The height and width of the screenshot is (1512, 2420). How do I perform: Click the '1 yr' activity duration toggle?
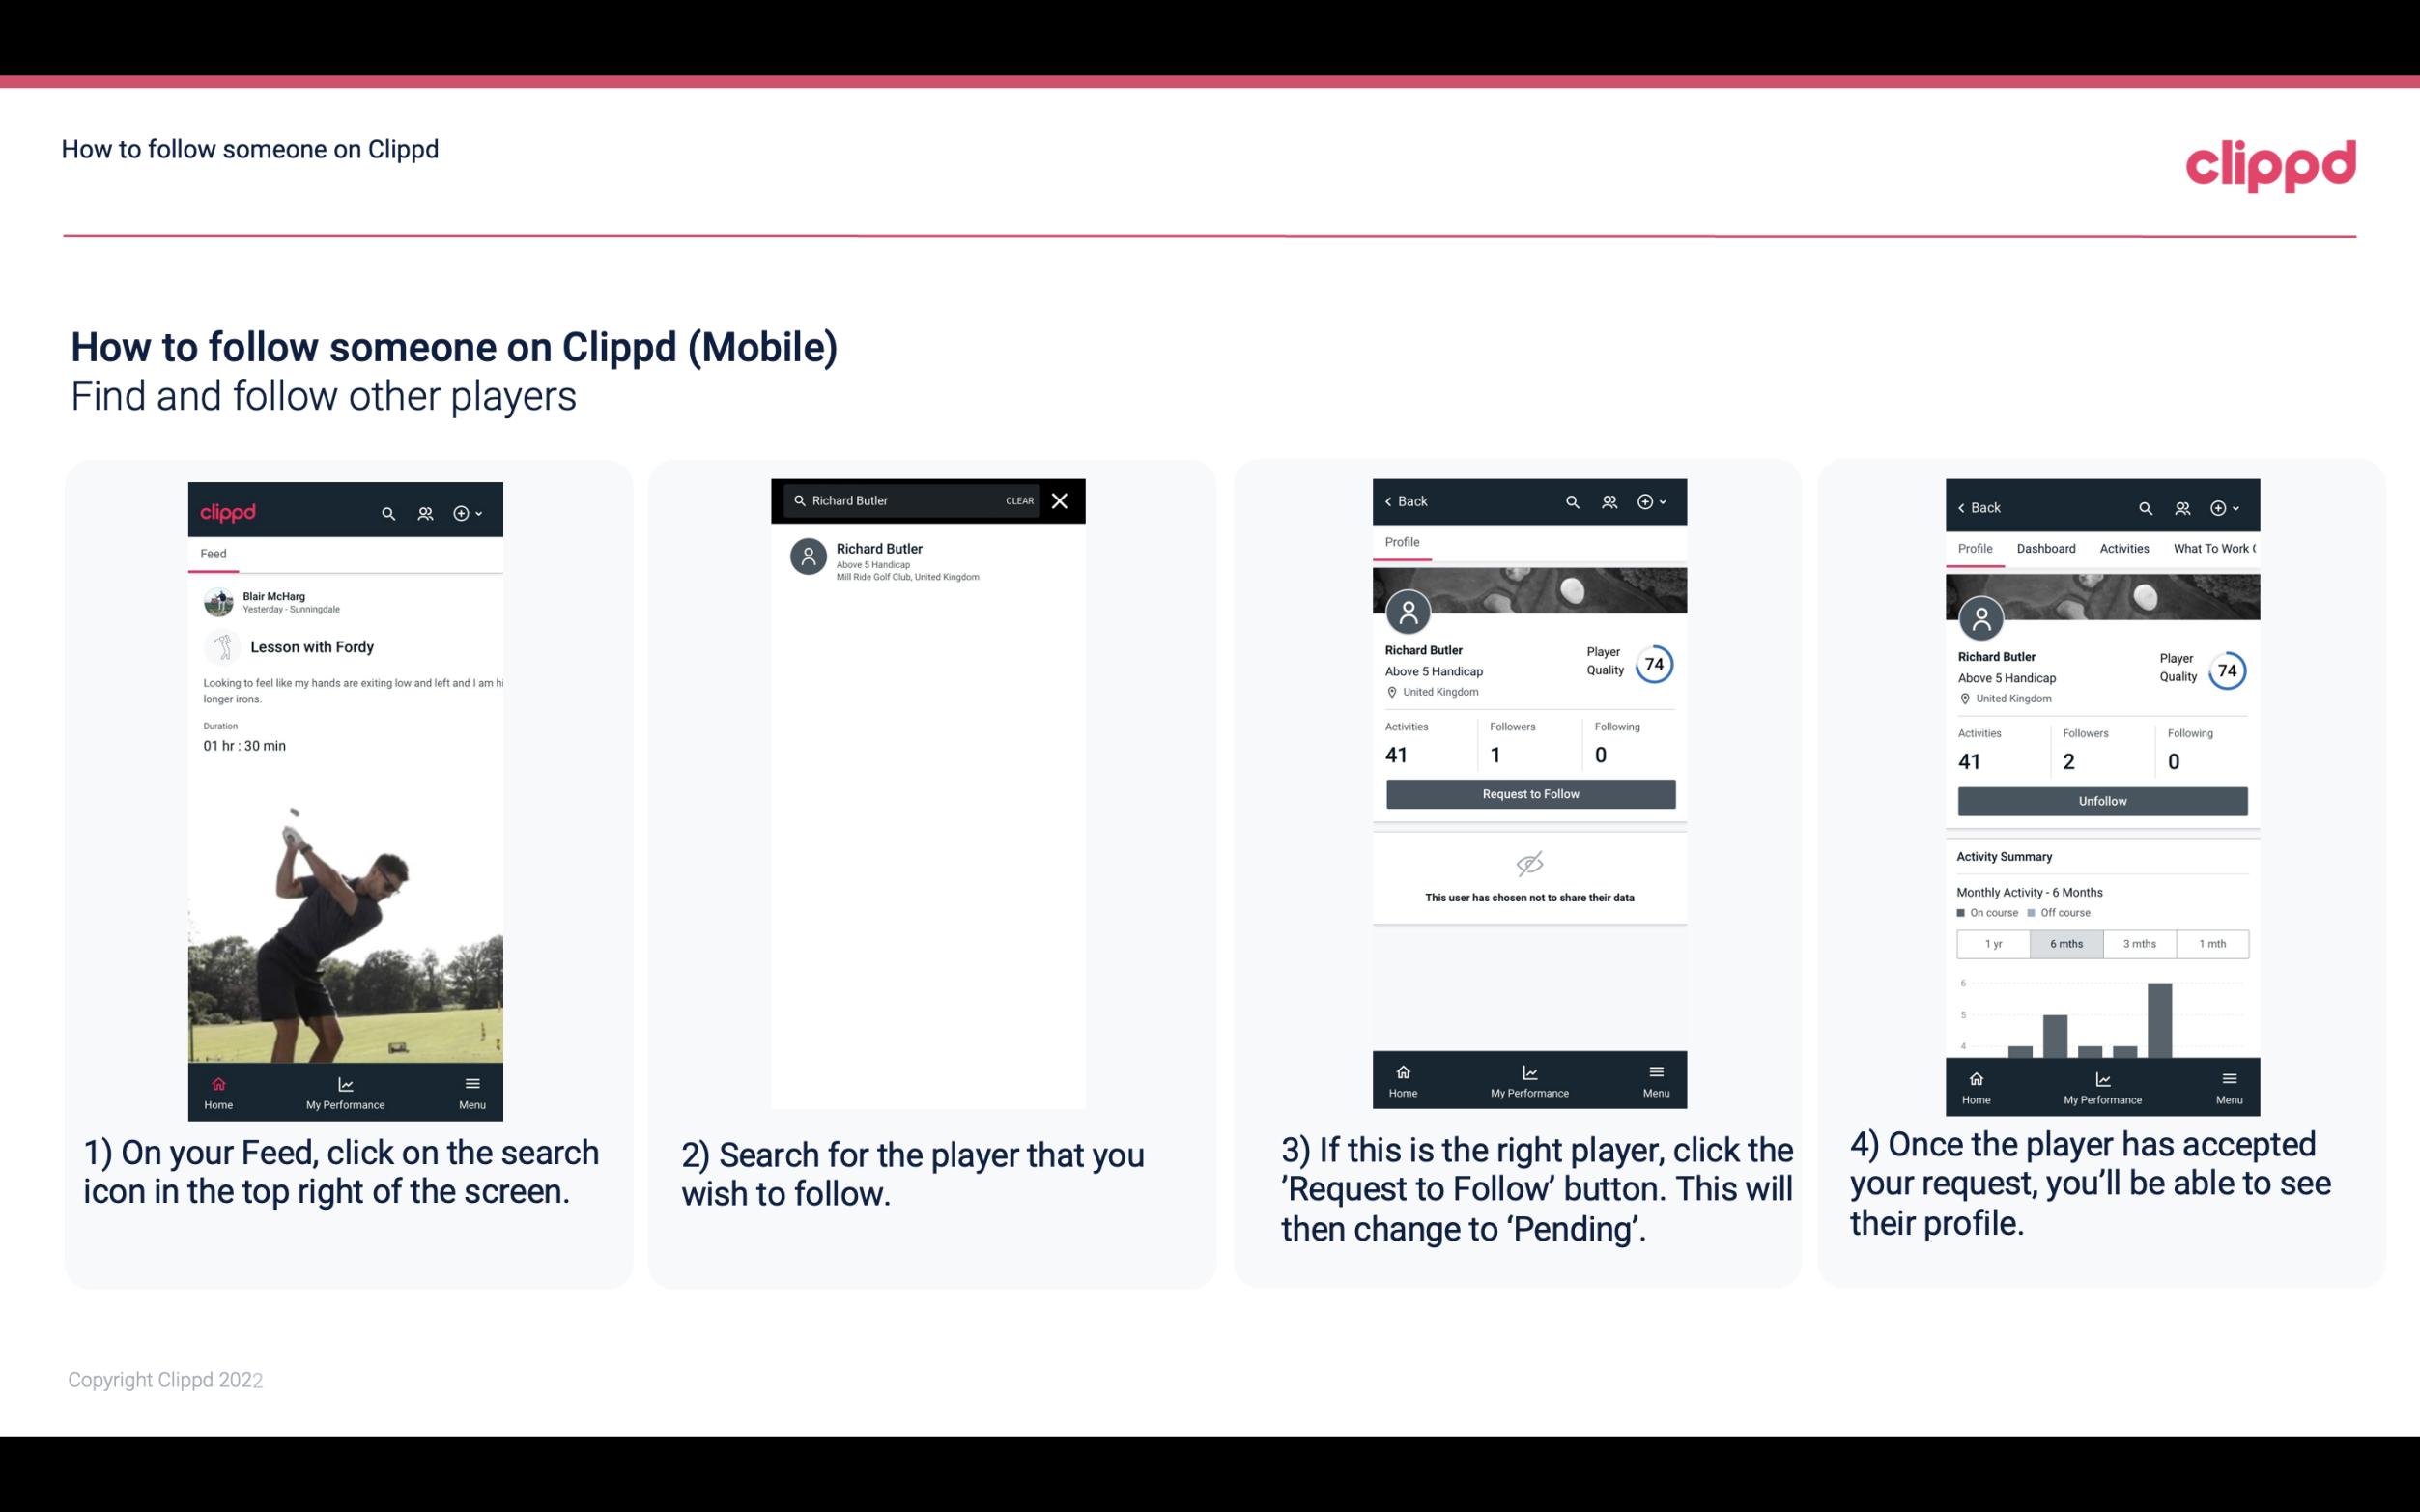coord(1992,942)
